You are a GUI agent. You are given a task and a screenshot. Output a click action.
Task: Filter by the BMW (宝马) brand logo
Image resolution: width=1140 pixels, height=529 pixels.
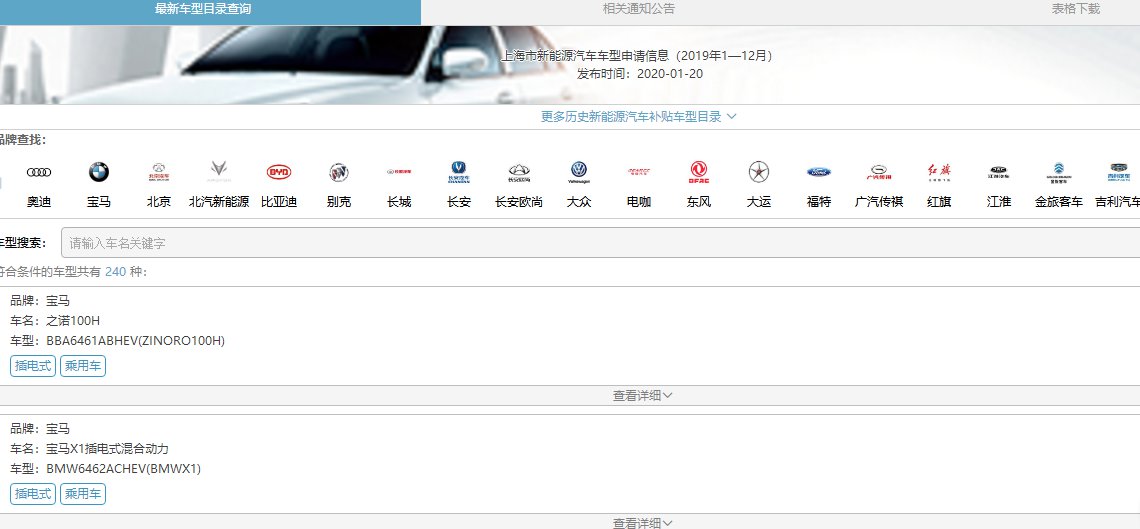tap(99, 172)
